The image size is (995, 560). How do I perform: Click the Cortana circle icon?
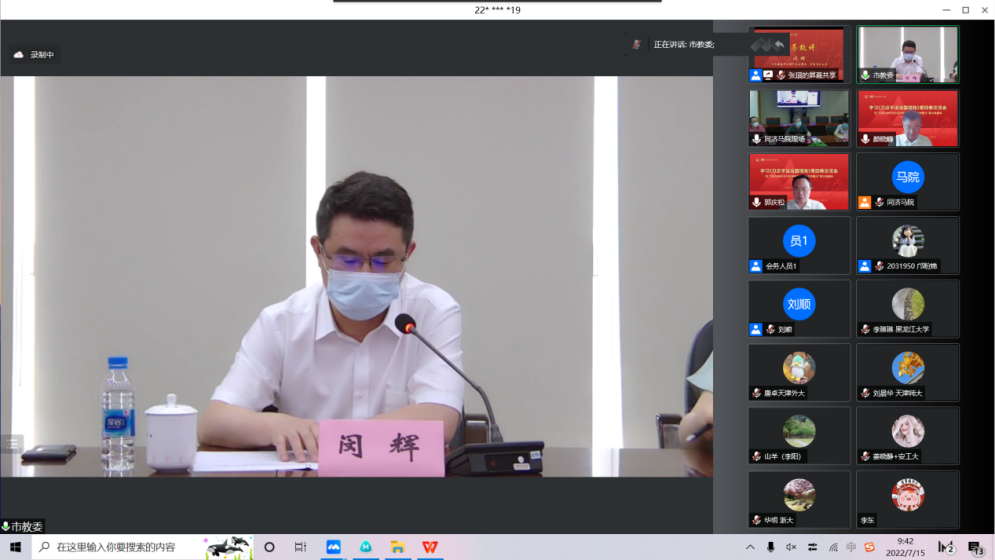[x=269, y=547]
